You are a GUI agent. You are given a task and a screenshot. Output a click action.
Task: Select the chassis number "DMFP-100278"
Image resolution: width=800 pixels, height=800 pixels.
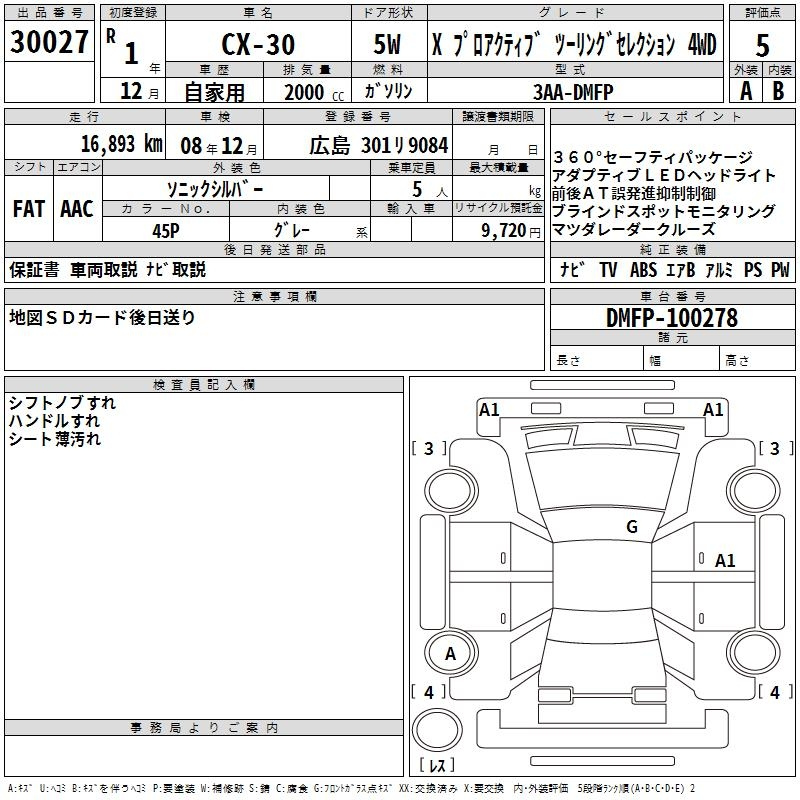[672, 318]
